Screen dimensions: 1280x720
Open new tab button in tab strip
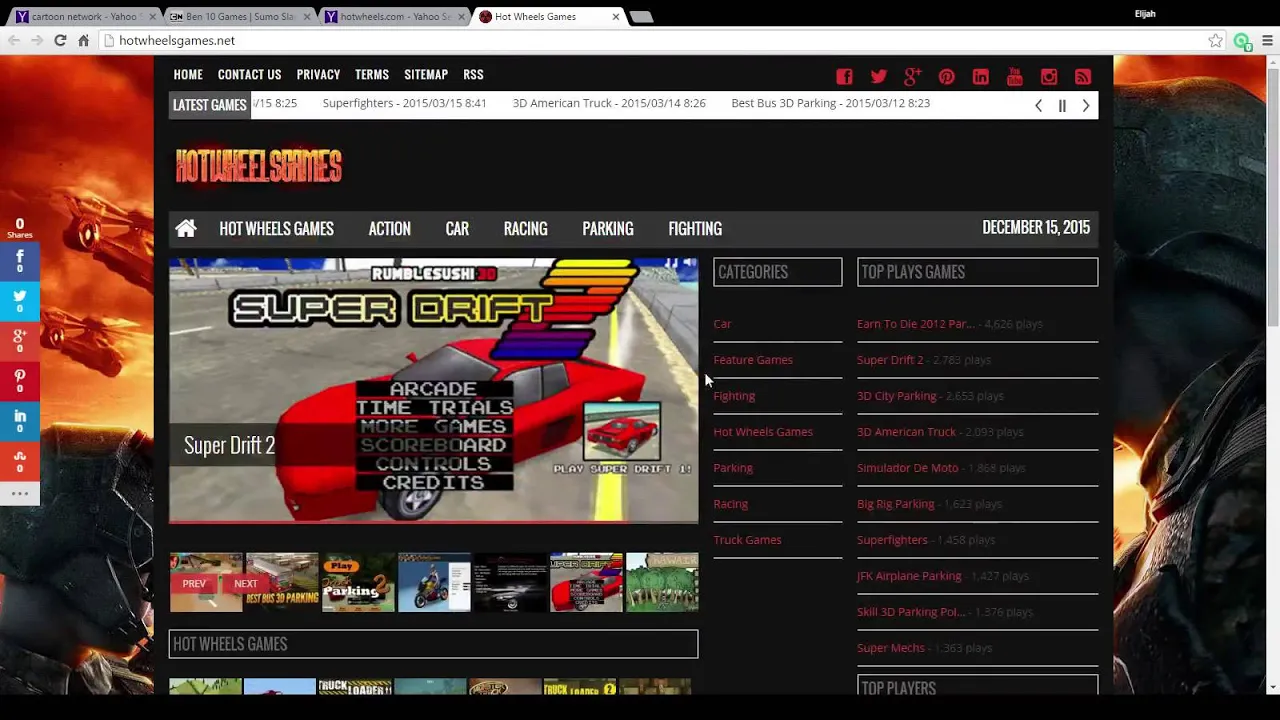tap(641, 17)
